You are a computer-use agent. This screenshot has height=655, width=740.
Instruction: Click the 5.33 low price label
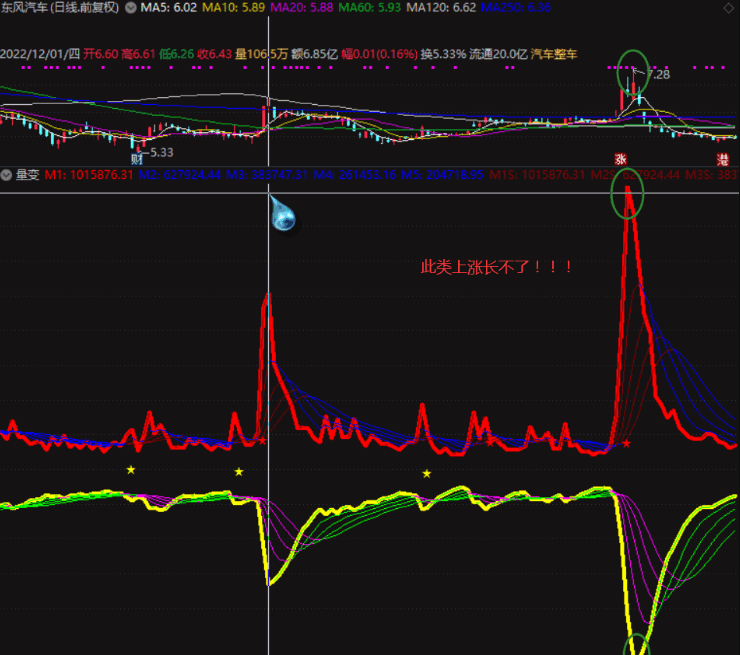(162, 152)
